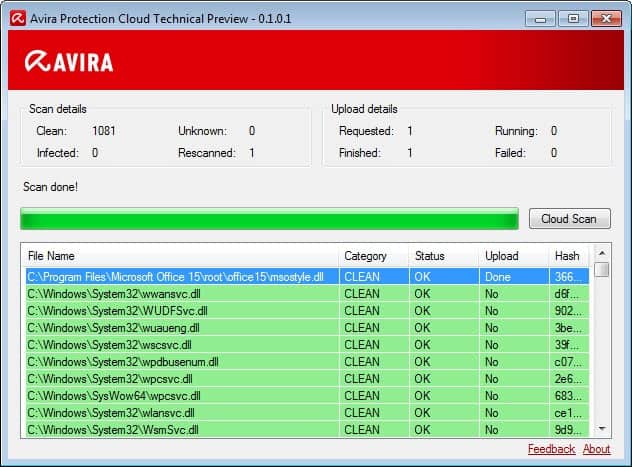Viewport: 632px width, 467px height.
Task: Select the System32\wpcsvc.dll row
Action: click(x=308, y=379)
